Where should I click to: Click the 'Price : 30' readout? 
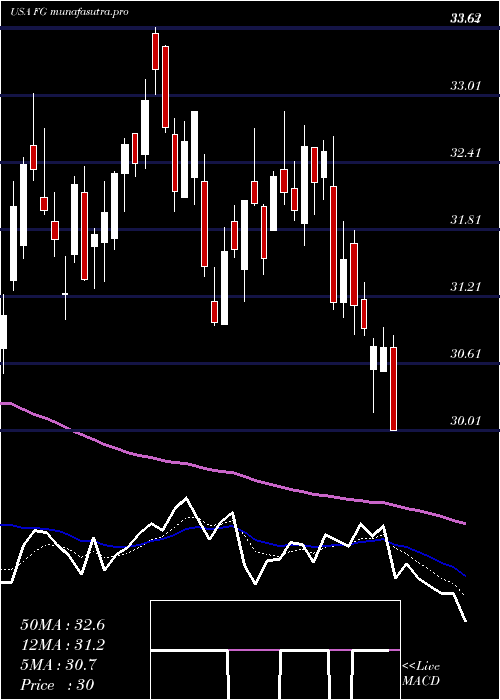coord(57,684)
